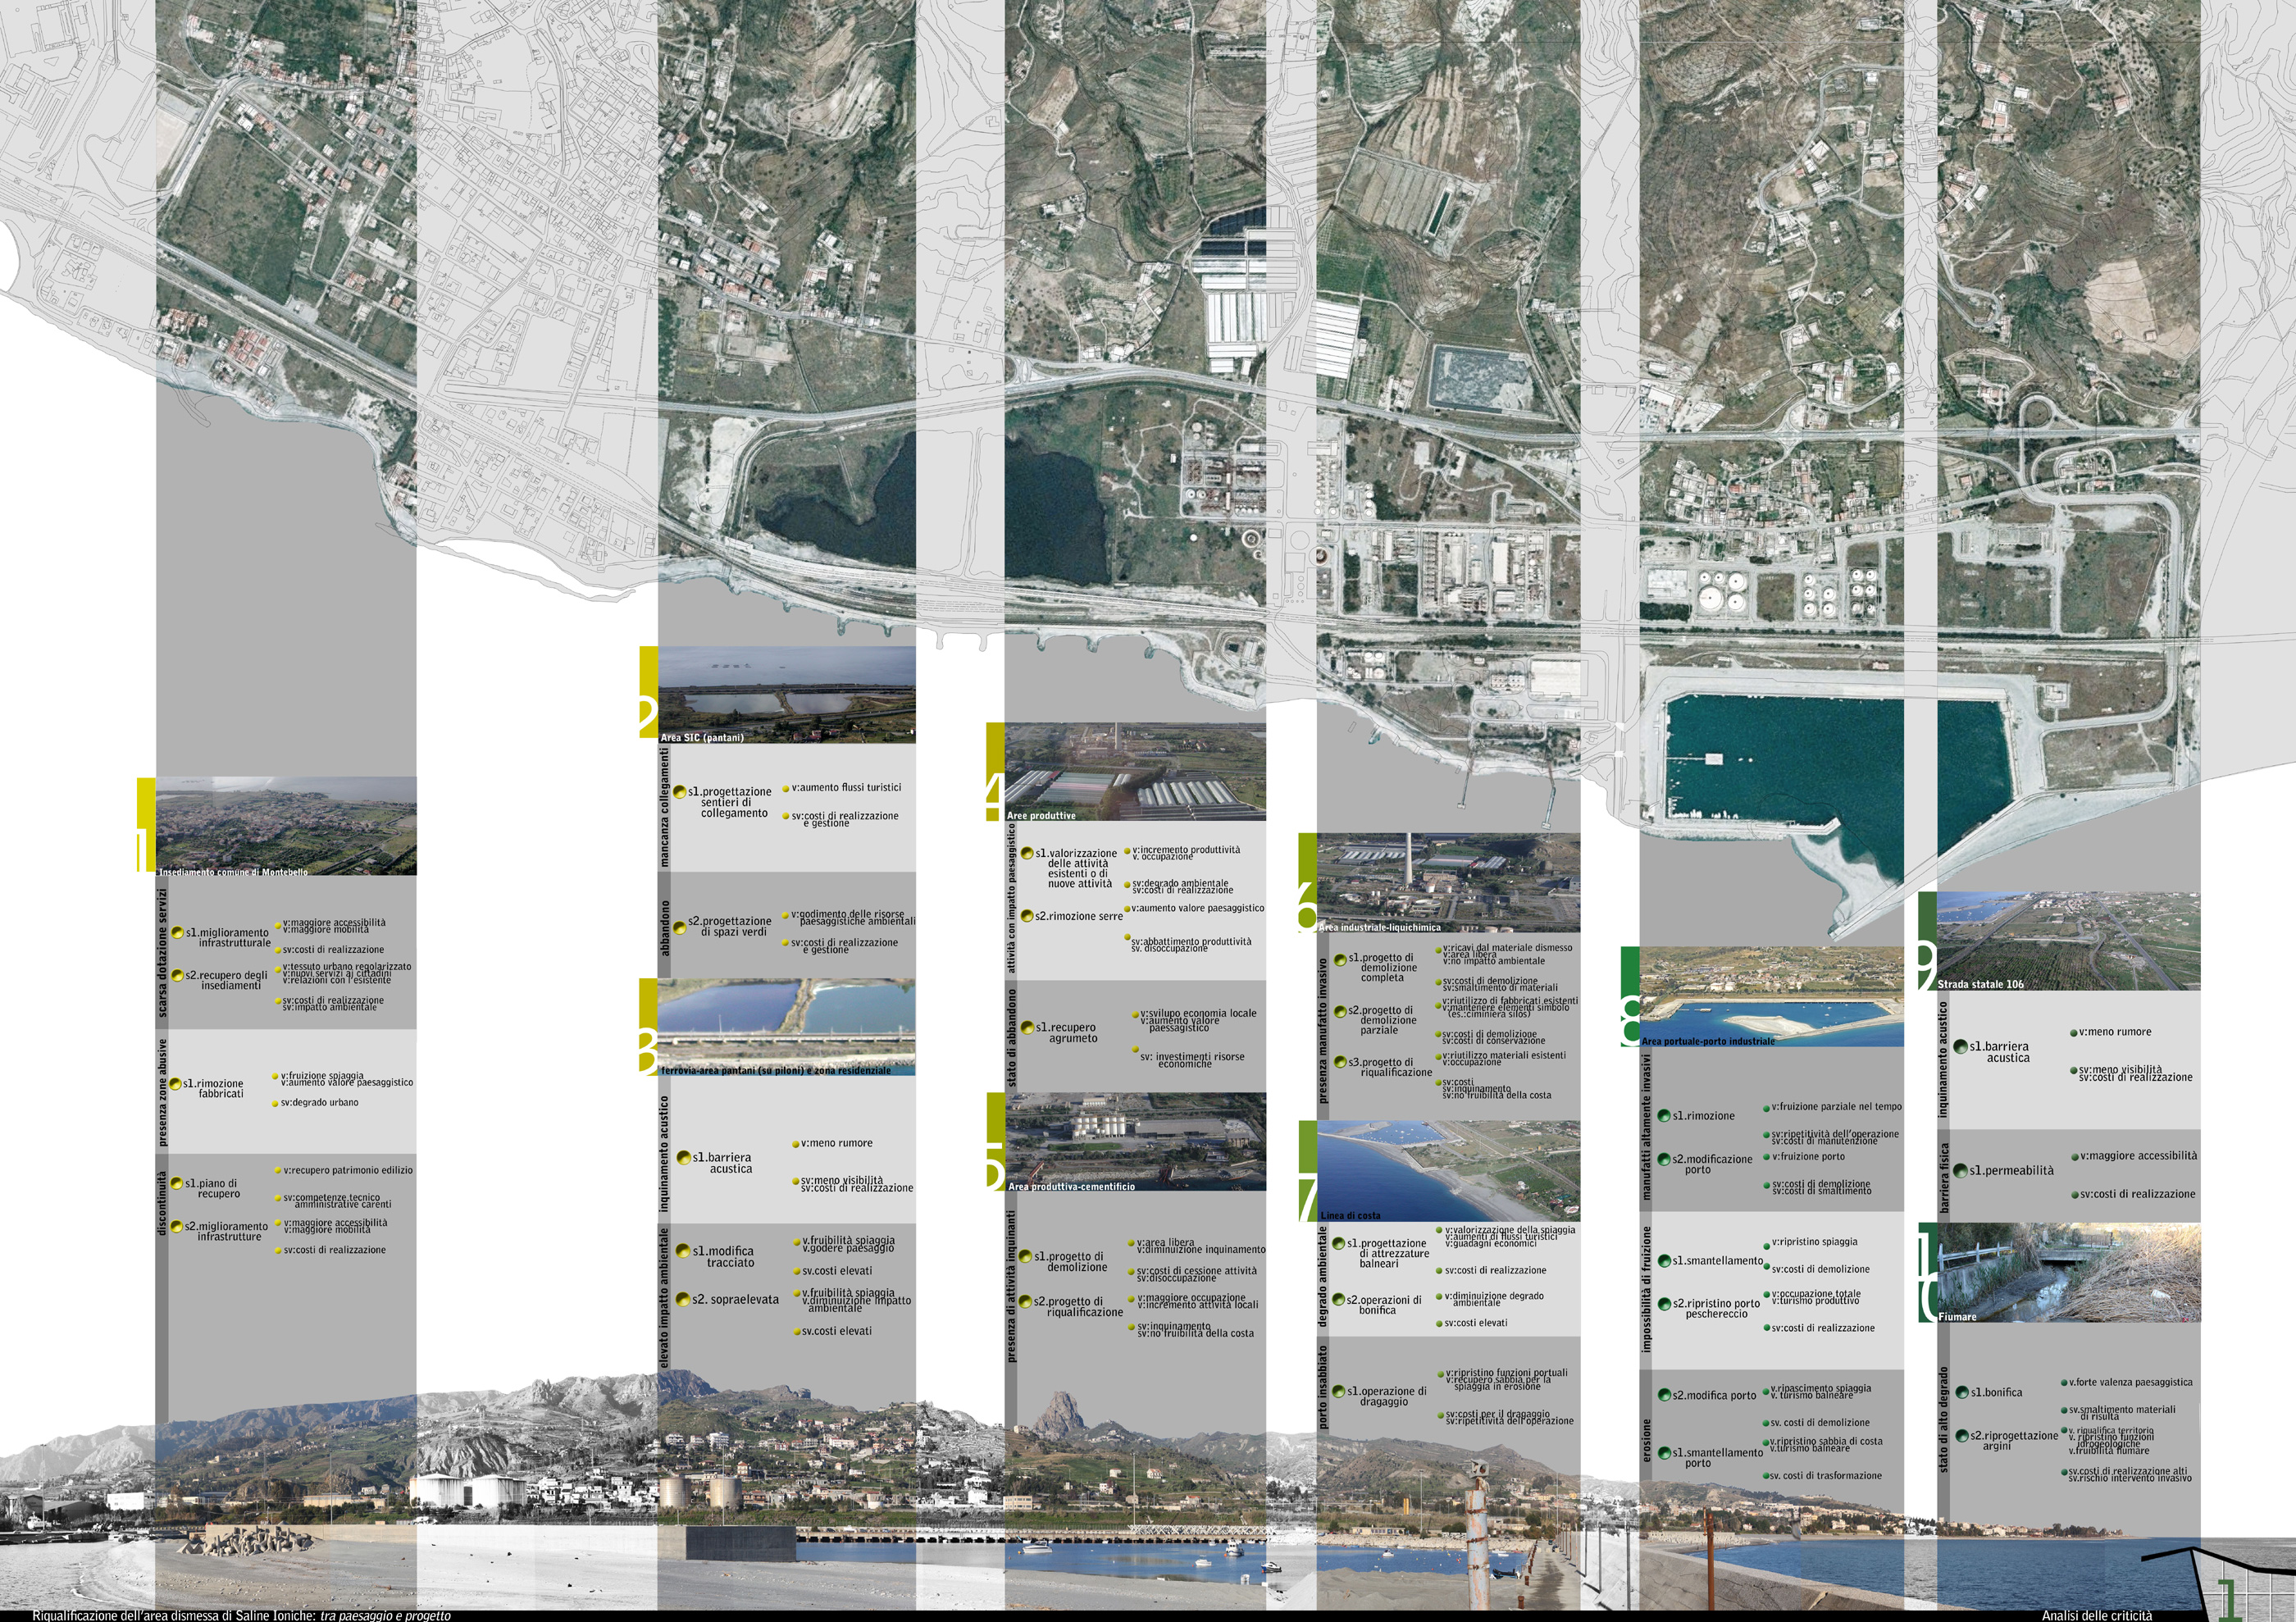Click the Strada statale 106 photo
The height and width of the screenshot is (1622, 2296).
(2069, 942)
